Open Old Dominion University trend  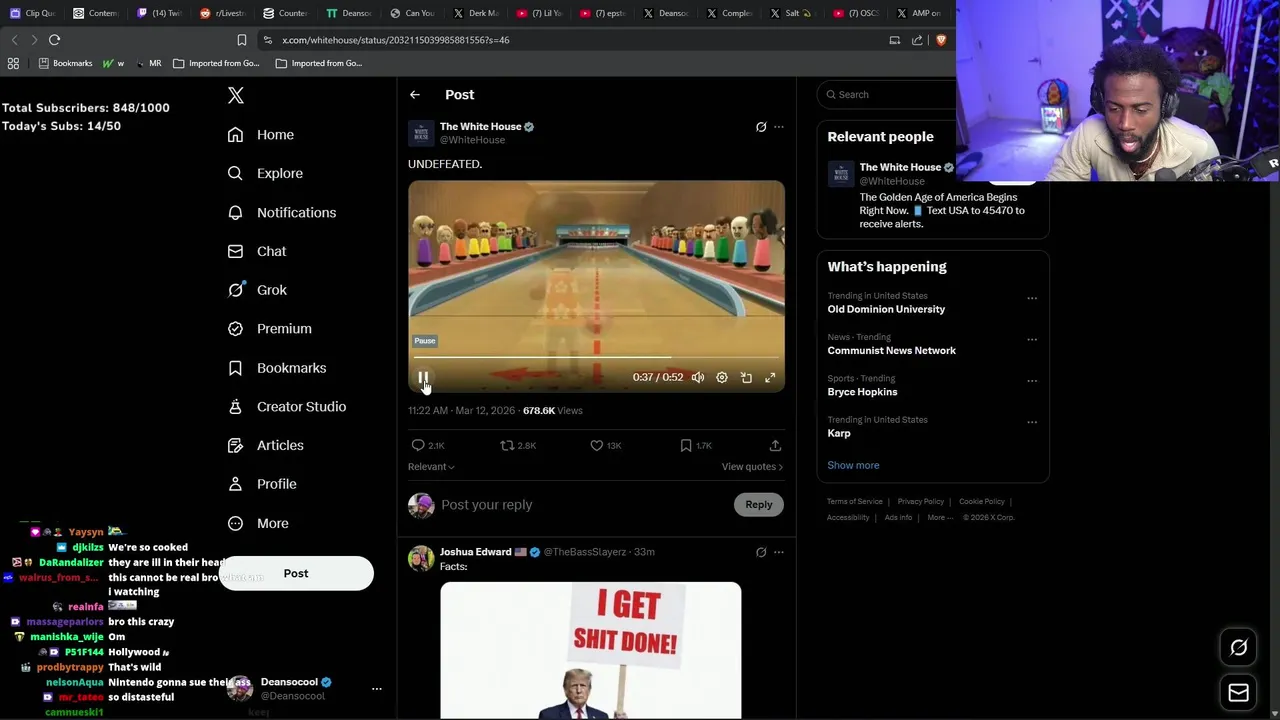tap(886, 310)
